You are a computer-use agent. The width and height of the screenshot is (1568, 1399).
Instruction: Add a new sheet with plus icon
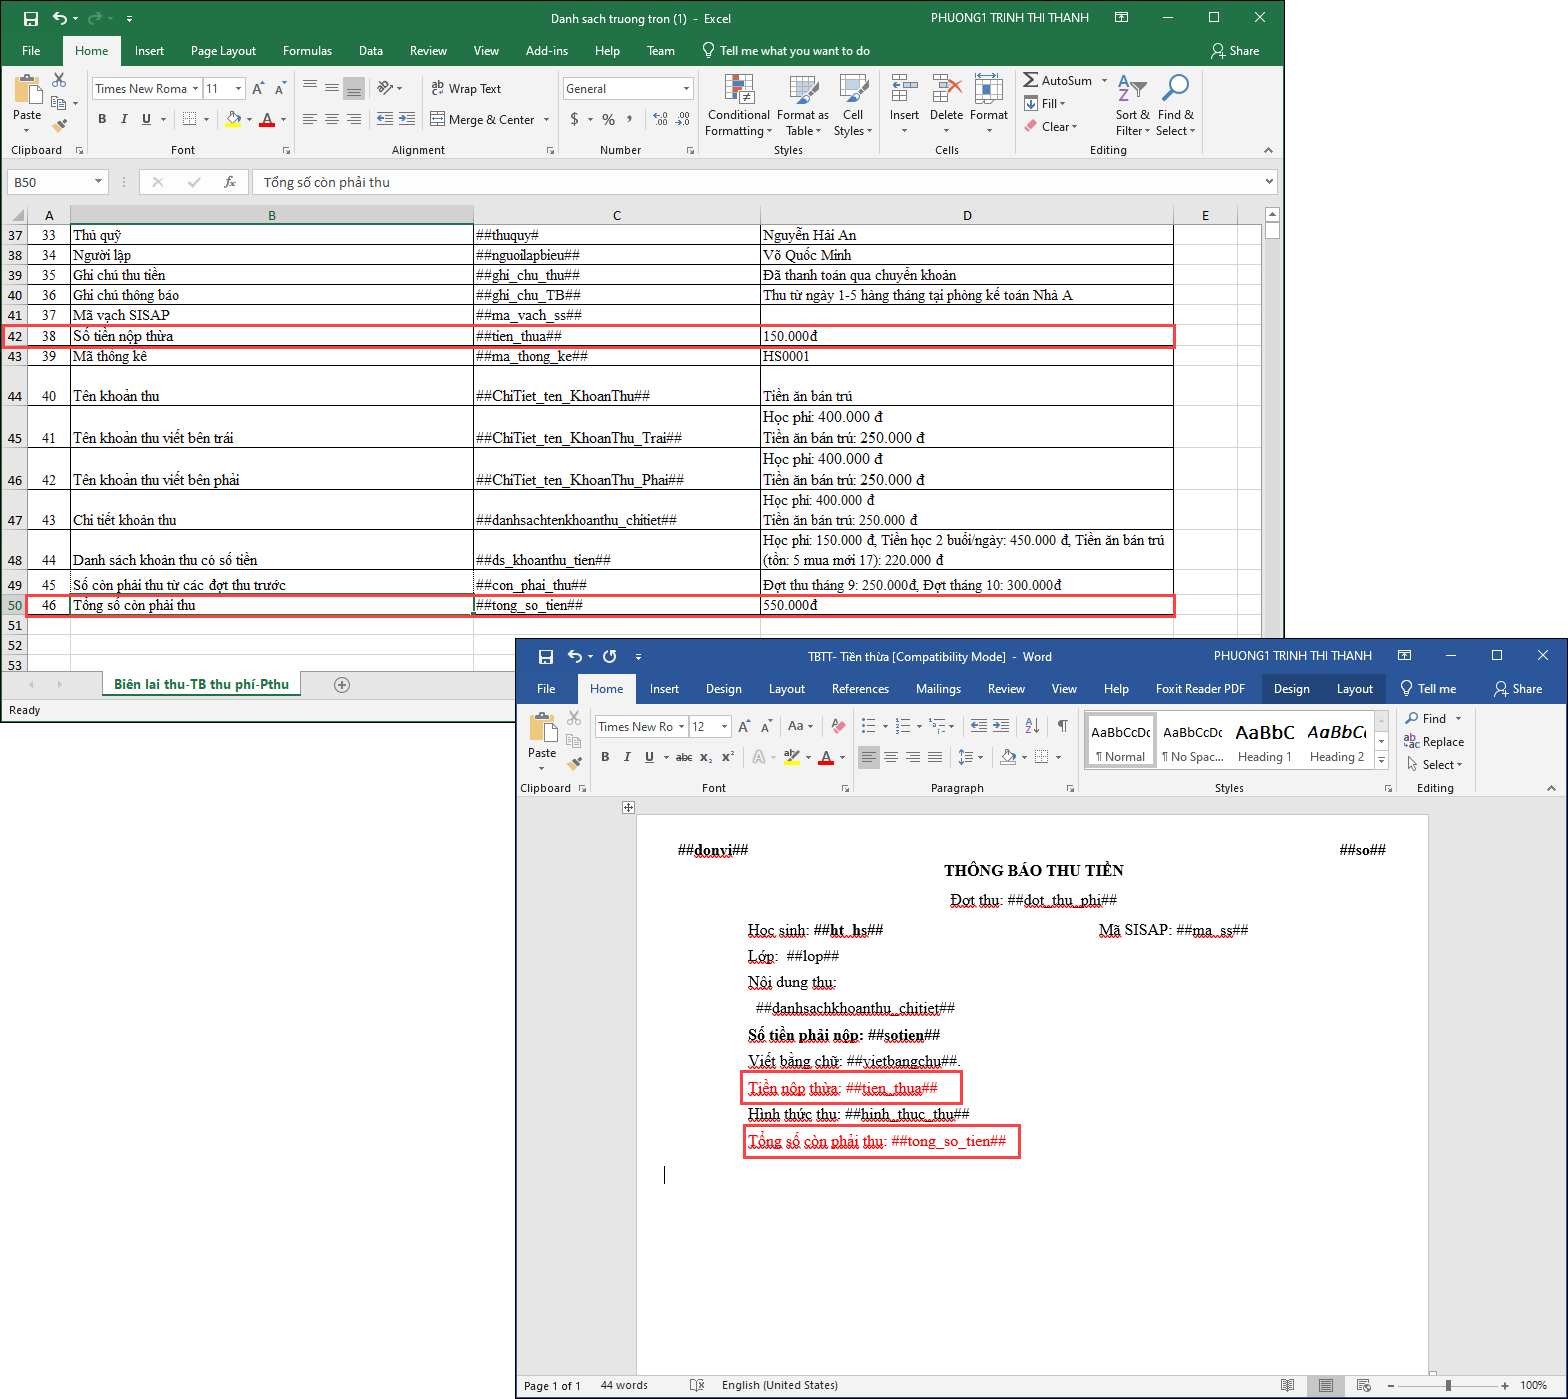[x=342, y=685]
